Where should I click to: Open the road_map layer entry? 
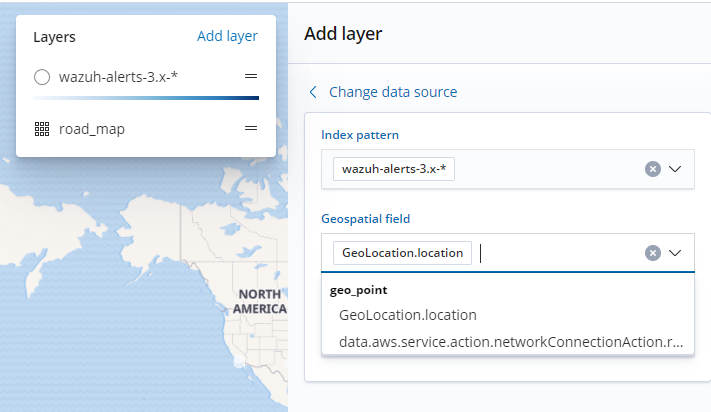tap(92, 129)
